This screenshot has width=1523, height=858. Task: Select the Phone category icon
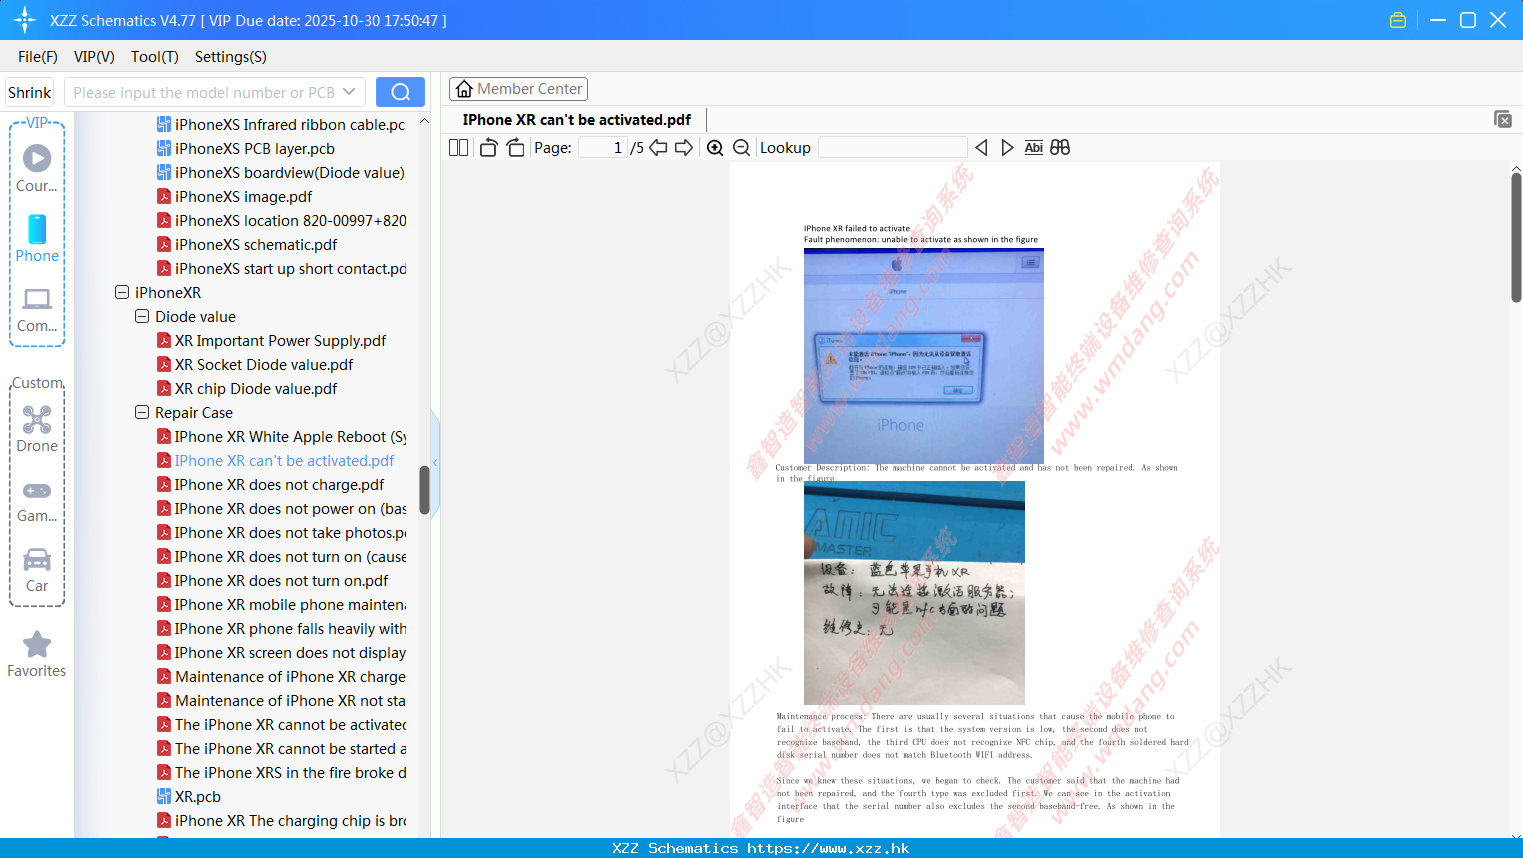(x=37, y=239)
